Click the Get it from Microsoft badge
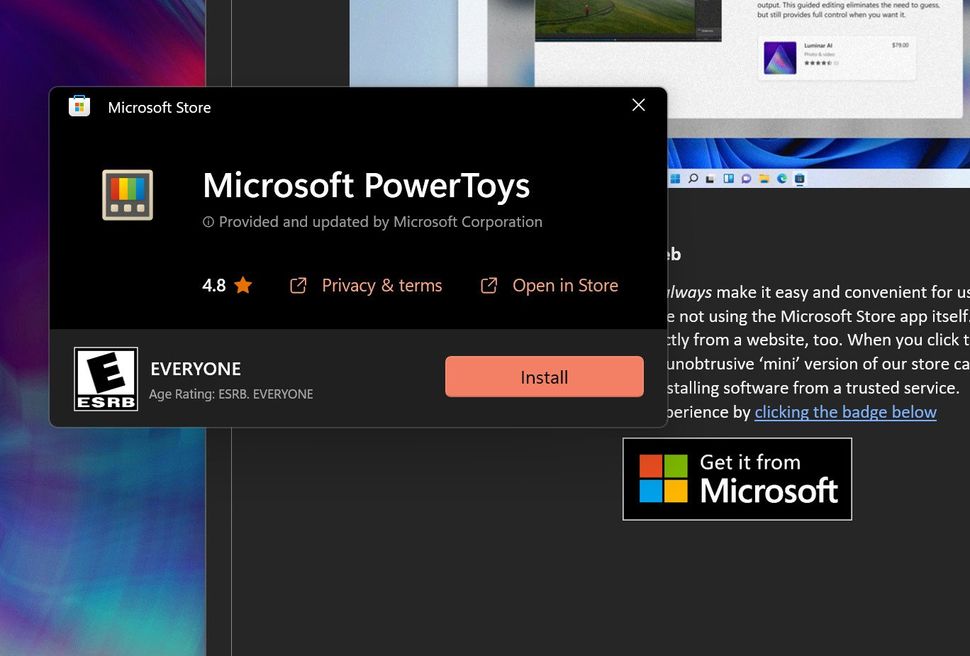The height and width of the screenshot is (656, 970). tap(737, 478)
